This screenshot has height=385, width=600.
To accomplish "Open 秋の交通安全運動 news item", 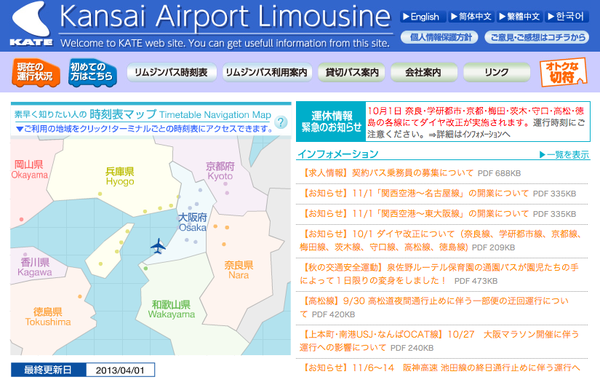I will point(439,274).
